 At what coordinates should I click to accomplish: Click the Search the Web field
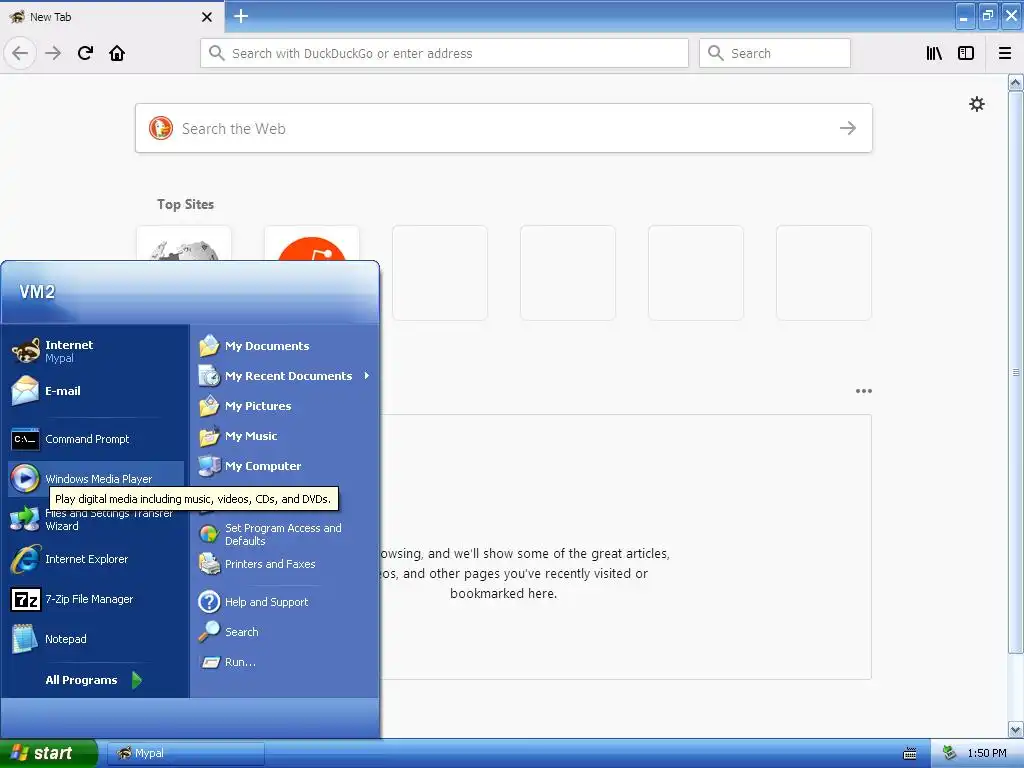click(x=504, y=128)
